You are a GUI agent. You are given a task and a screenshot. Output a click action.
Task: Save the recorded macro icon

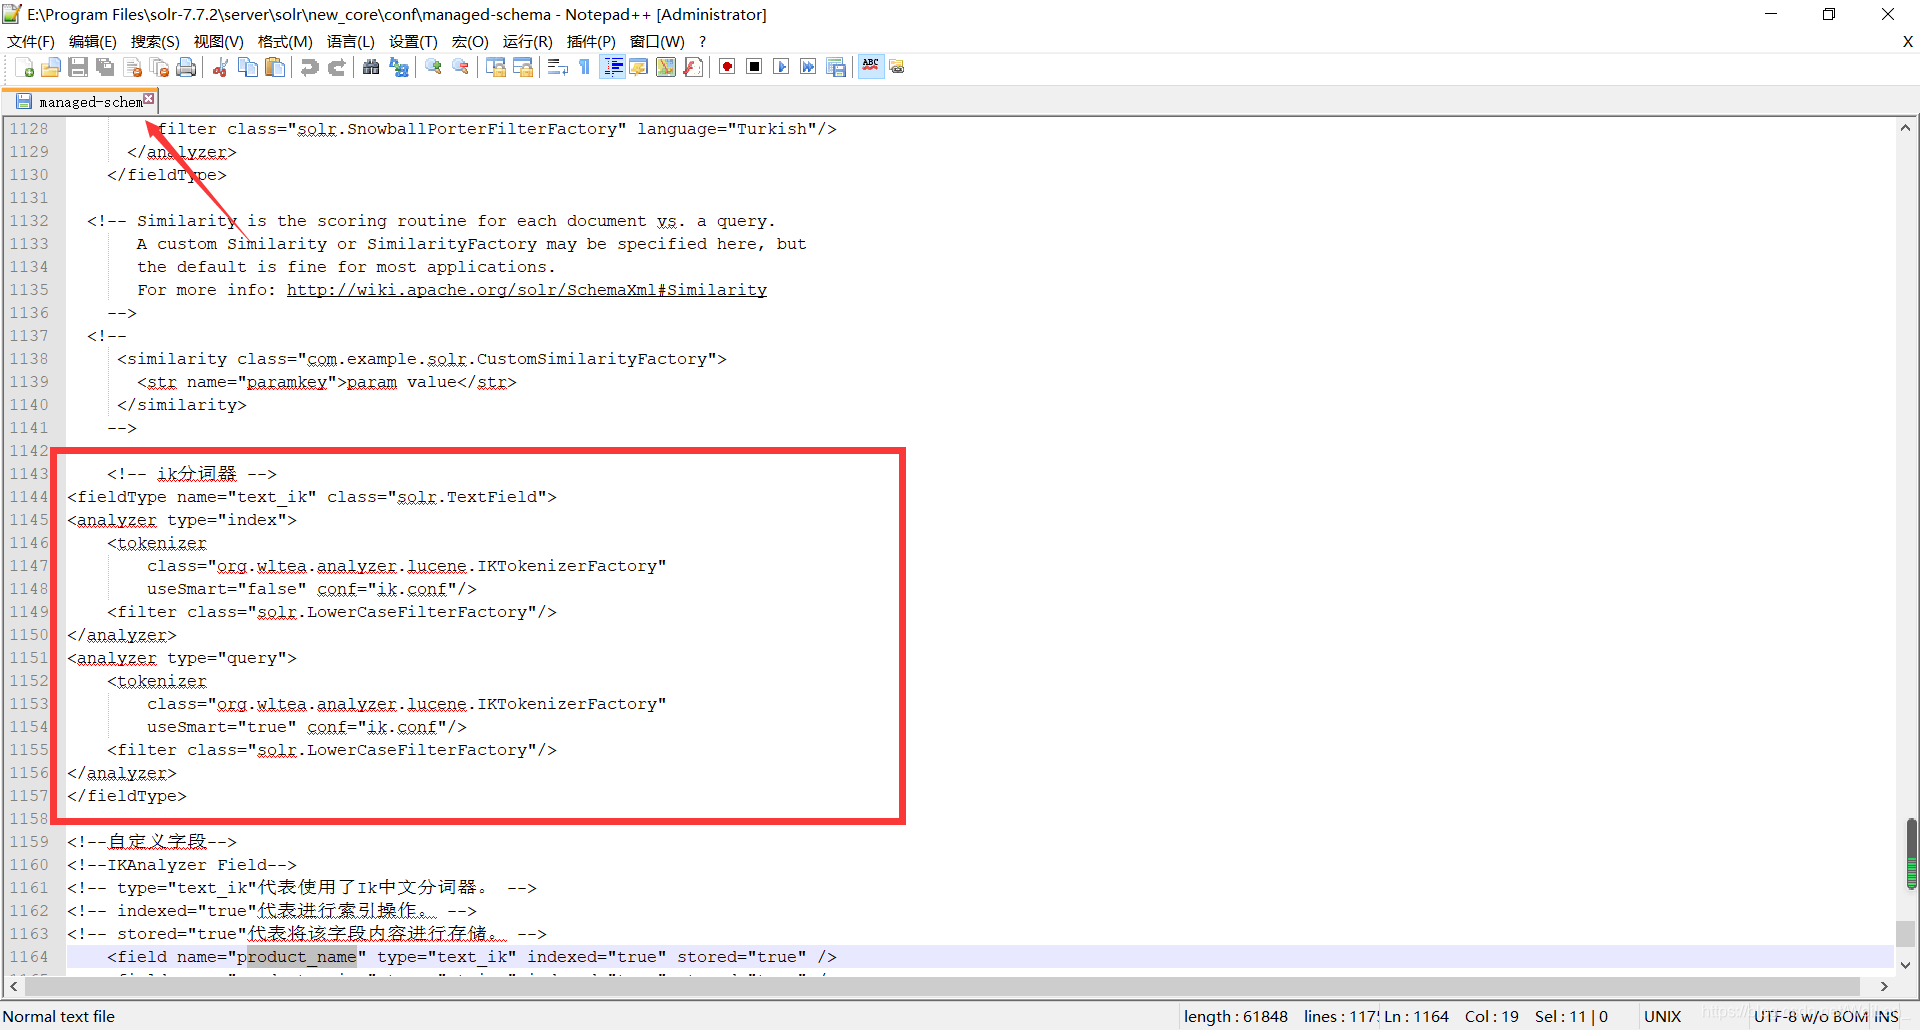(836, 67)
